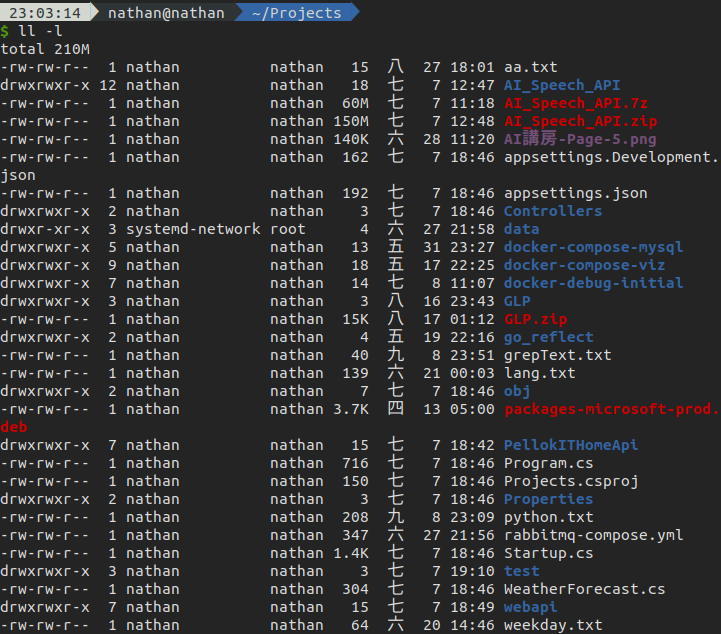Screen dimensions: 721x634
Task: Select the WeatherForecast.cs file name
Action: click(x=584, y=589)
